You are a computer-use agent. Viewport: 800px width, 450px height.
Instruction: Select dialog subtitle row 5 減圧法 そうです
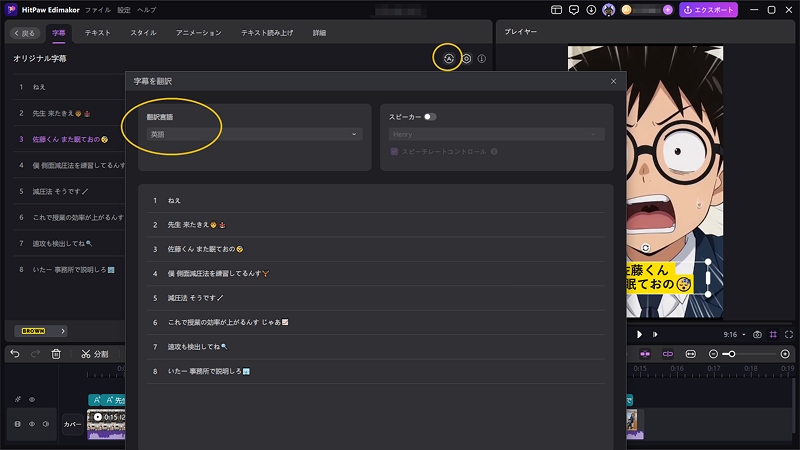point(376,298)
